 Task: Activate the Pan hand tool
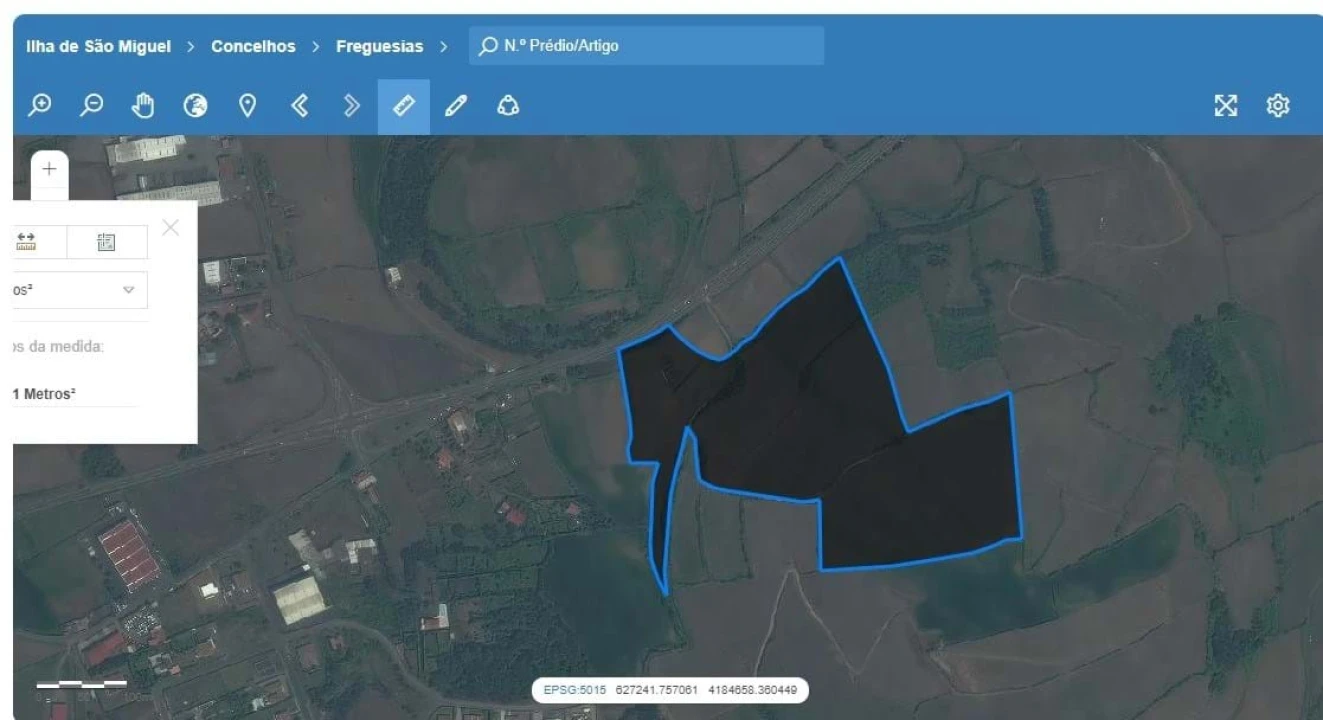coord(144,104)
